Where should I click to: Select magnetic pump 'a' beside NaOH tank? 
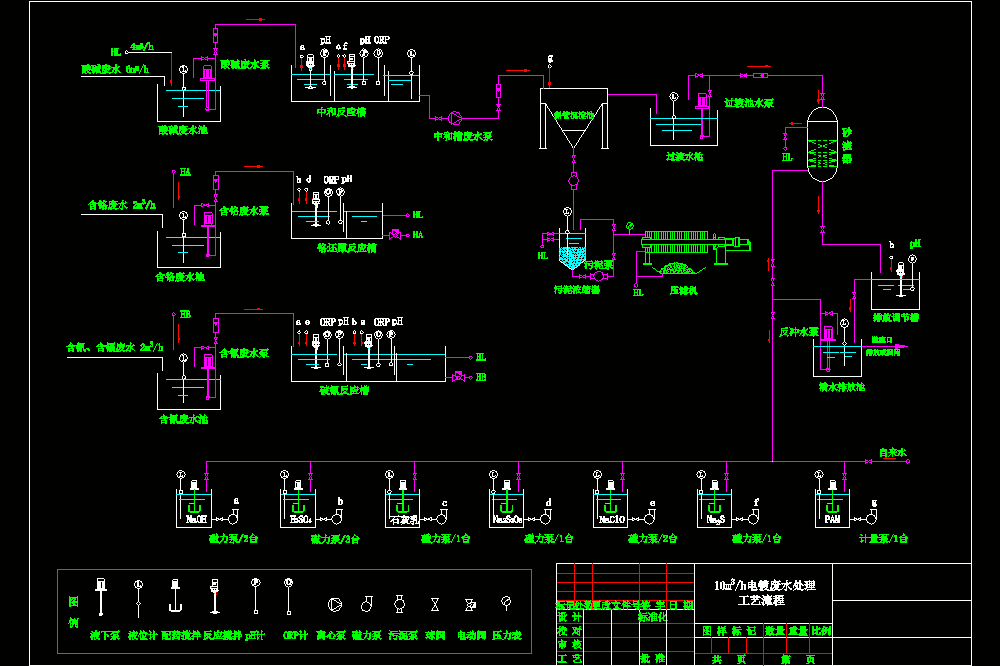(x=233, y=516)
